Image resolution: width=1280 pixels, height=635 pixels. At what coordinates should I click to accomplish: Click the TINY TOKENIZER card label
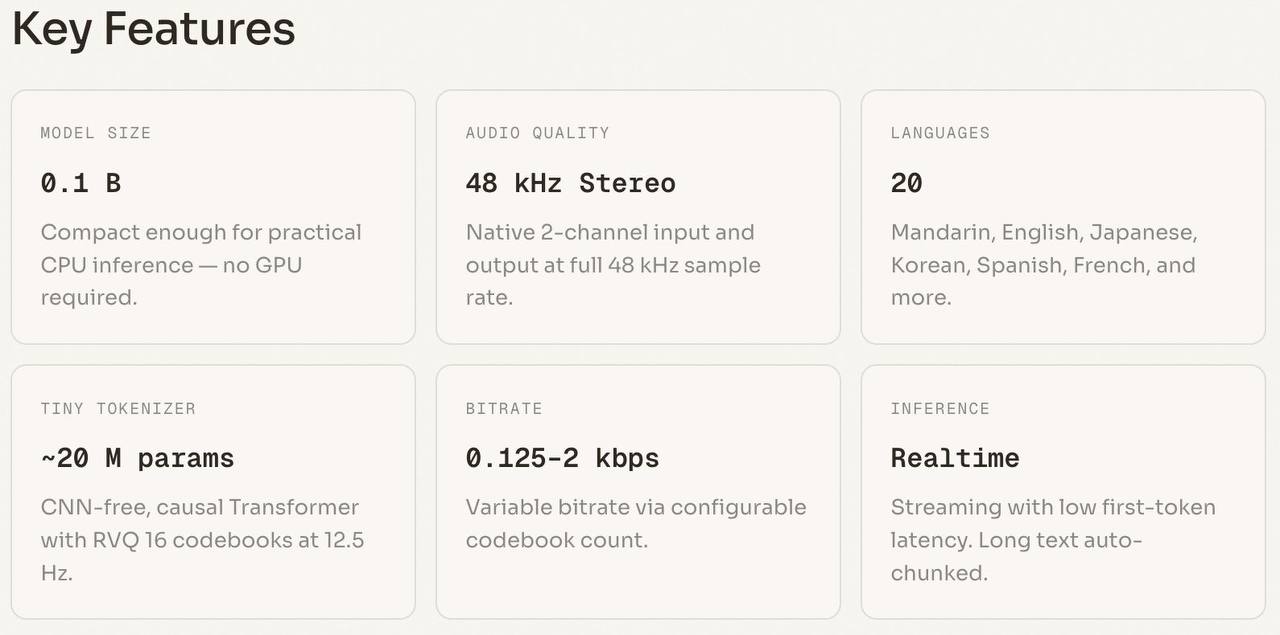click(x=118, y=408)
